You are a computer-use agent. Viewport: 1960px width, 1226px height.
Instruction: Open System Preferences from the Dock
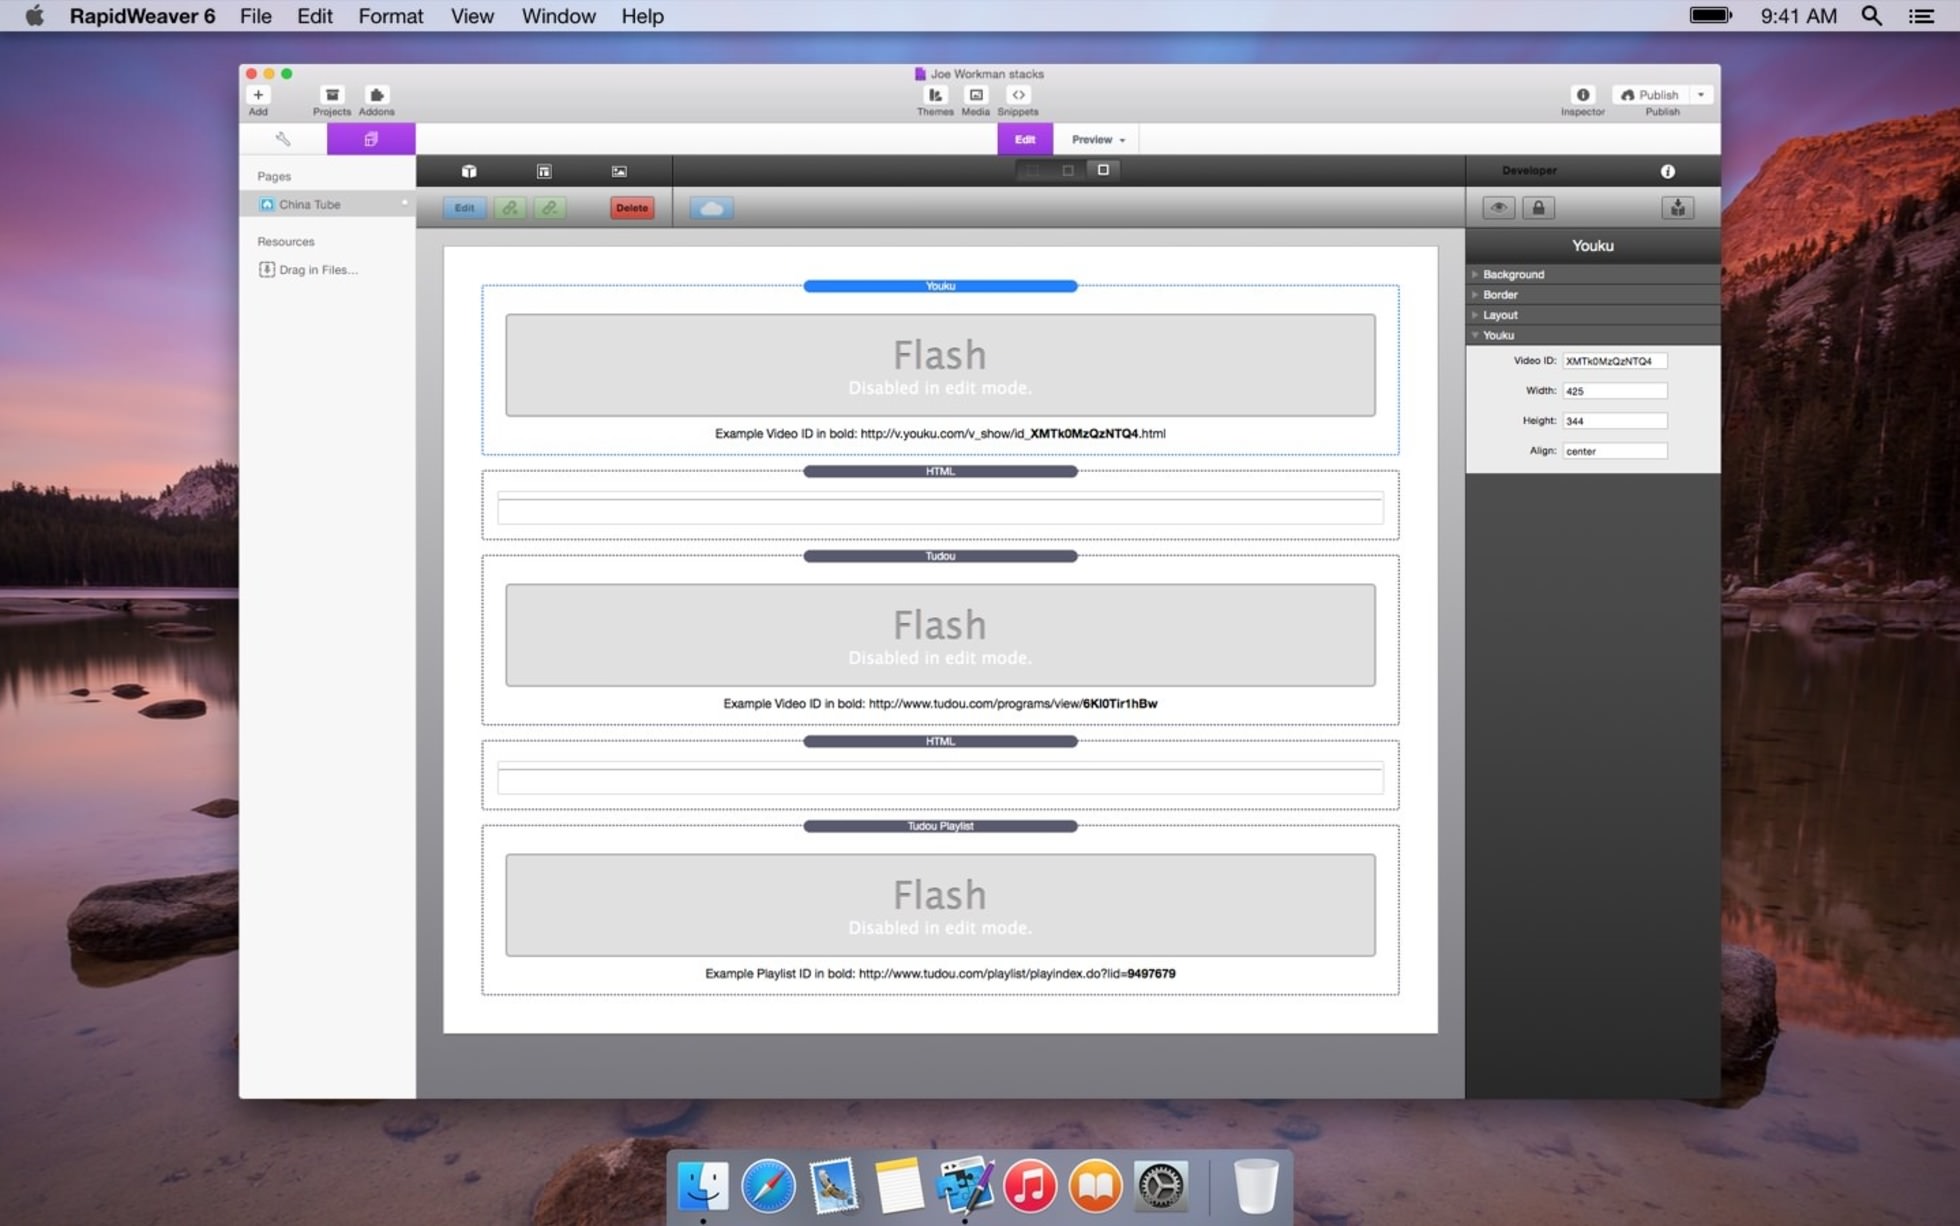click(1161, 1186)
